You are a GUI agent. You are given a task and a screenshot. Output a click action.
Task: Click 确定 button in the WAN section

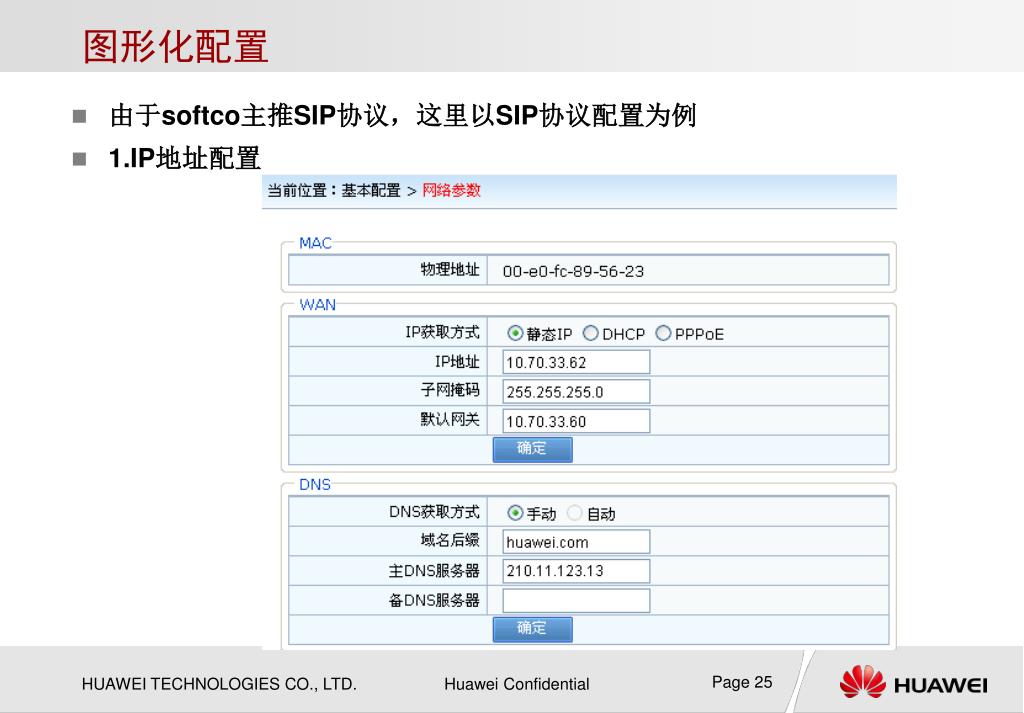click(532, 449)
